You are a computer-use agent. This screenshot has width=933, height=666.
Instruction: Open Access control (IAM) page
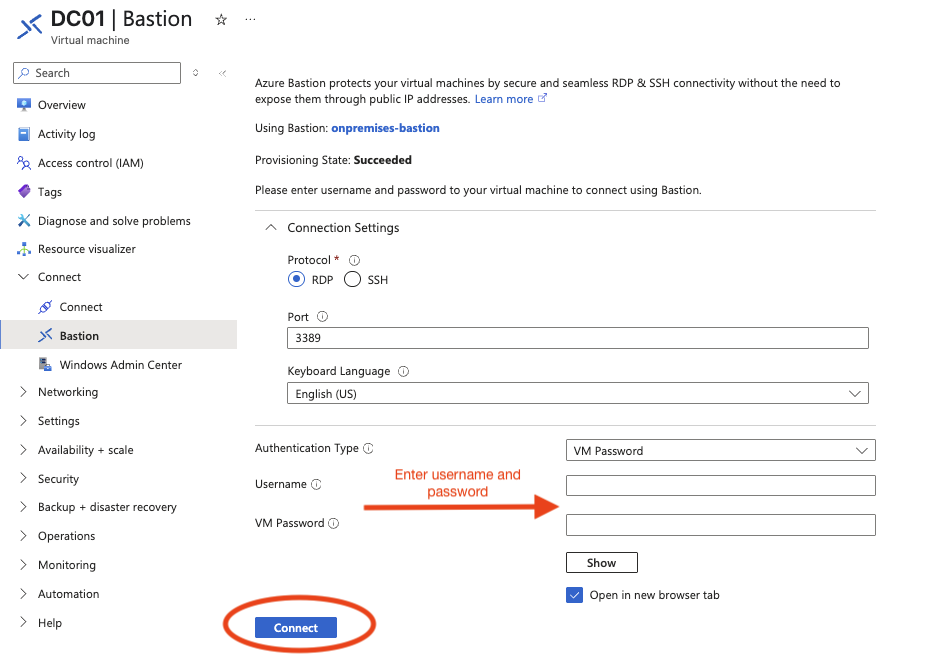click(90, 163)
